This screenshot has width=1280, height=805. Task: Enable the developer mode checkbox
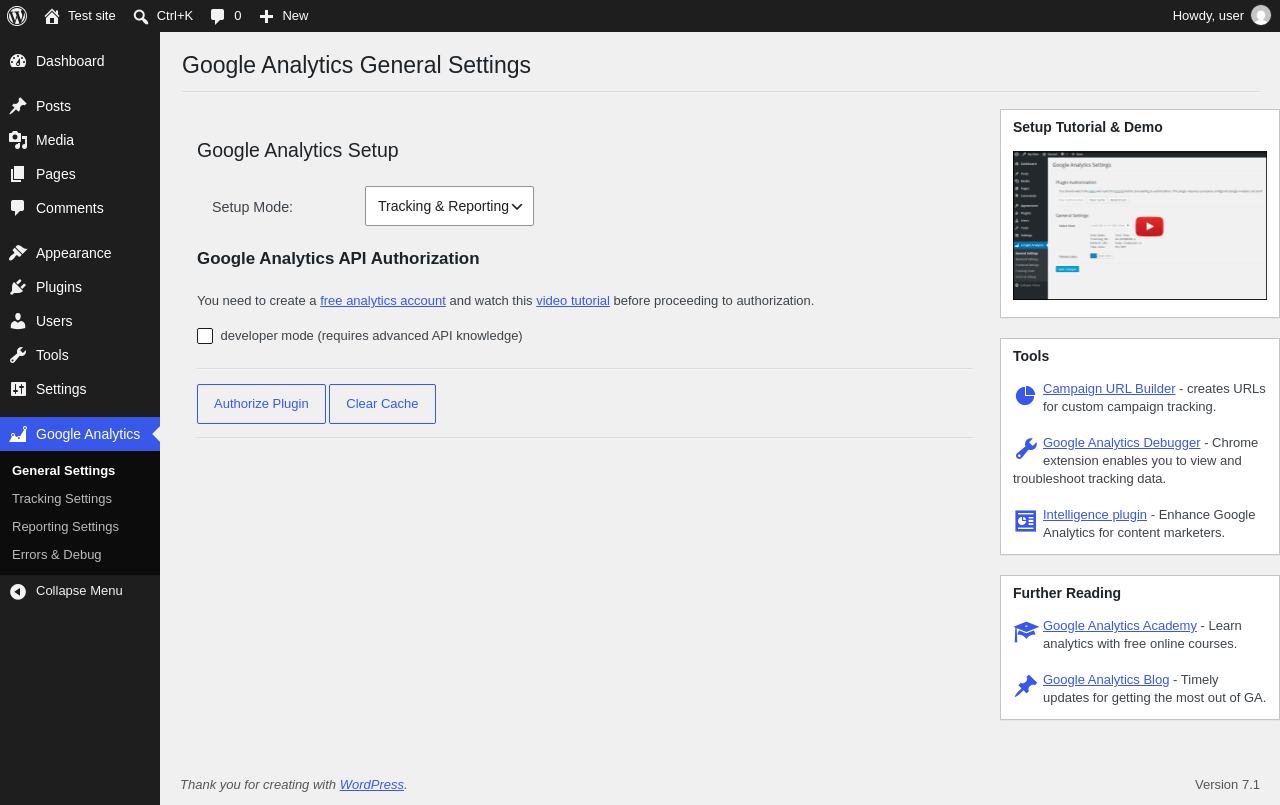coord(205,336)
